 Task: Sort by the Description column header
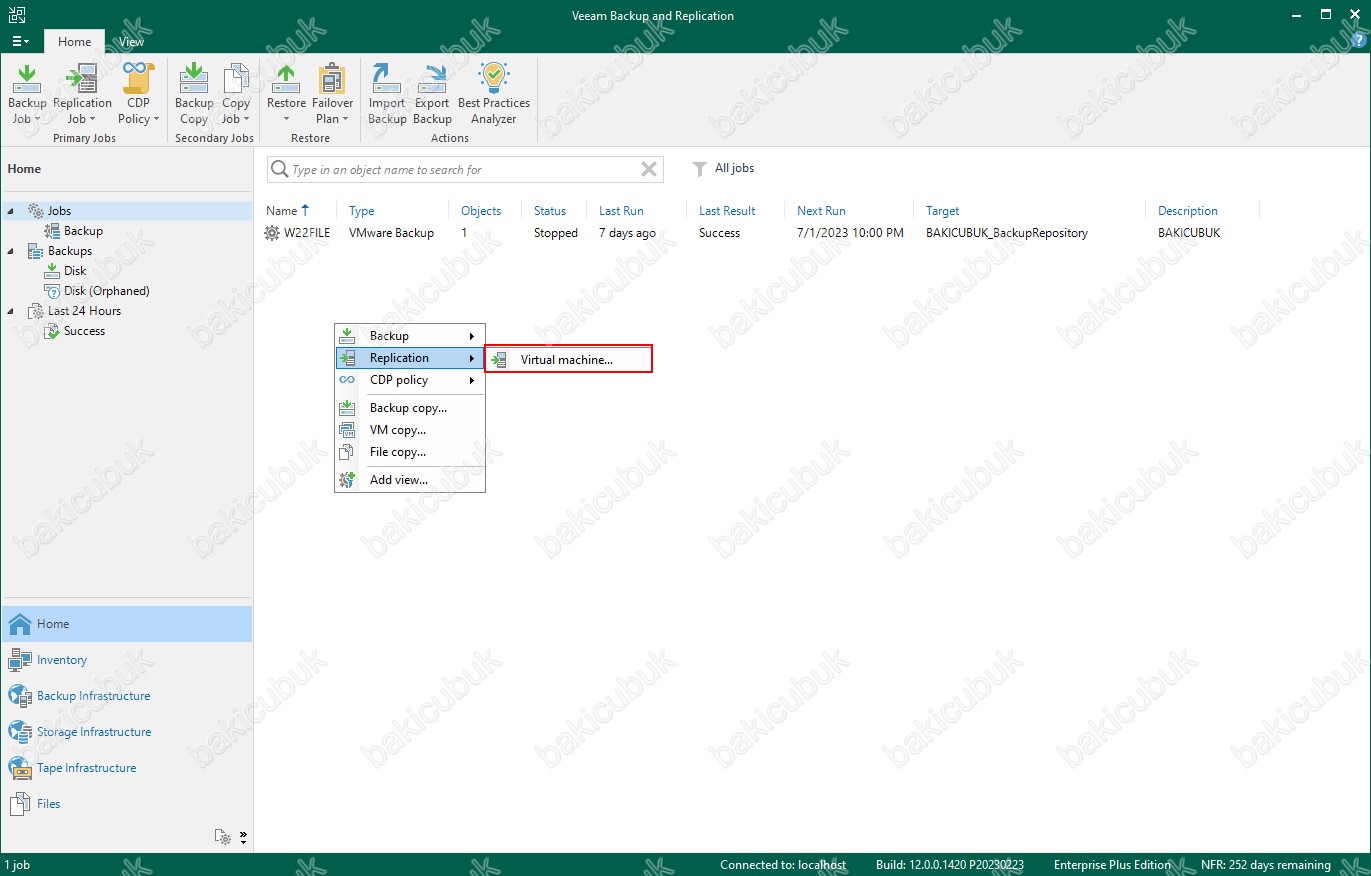1188,211
